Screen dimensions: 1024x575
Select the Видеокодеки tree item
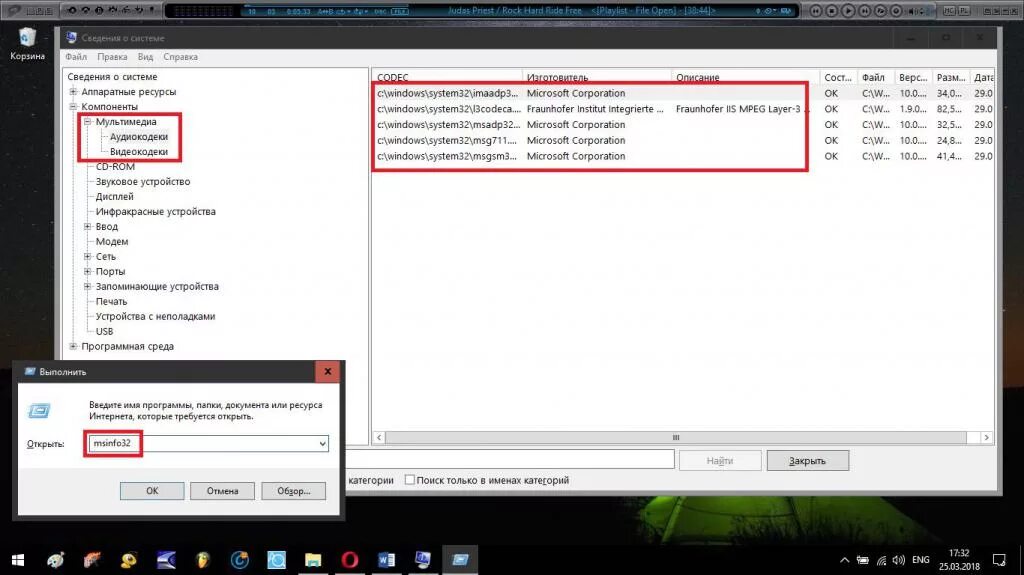coord(138,152)
